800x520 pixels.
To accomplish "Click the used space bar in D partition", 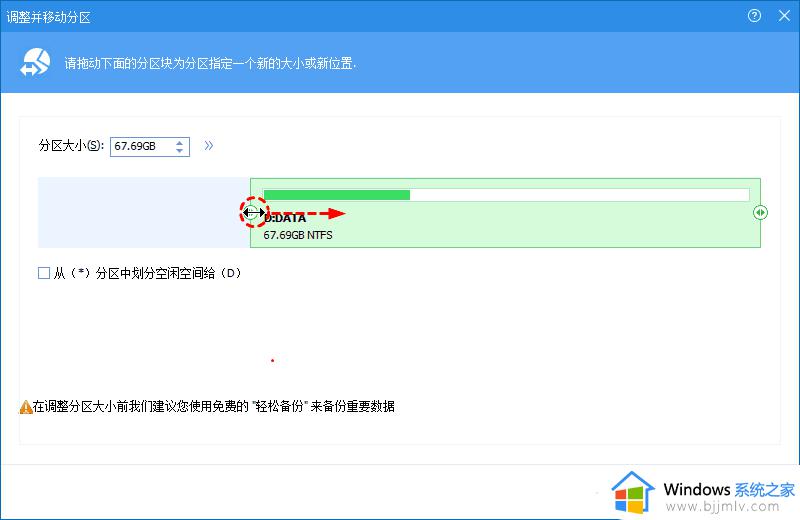I will [x=337, y=194].
